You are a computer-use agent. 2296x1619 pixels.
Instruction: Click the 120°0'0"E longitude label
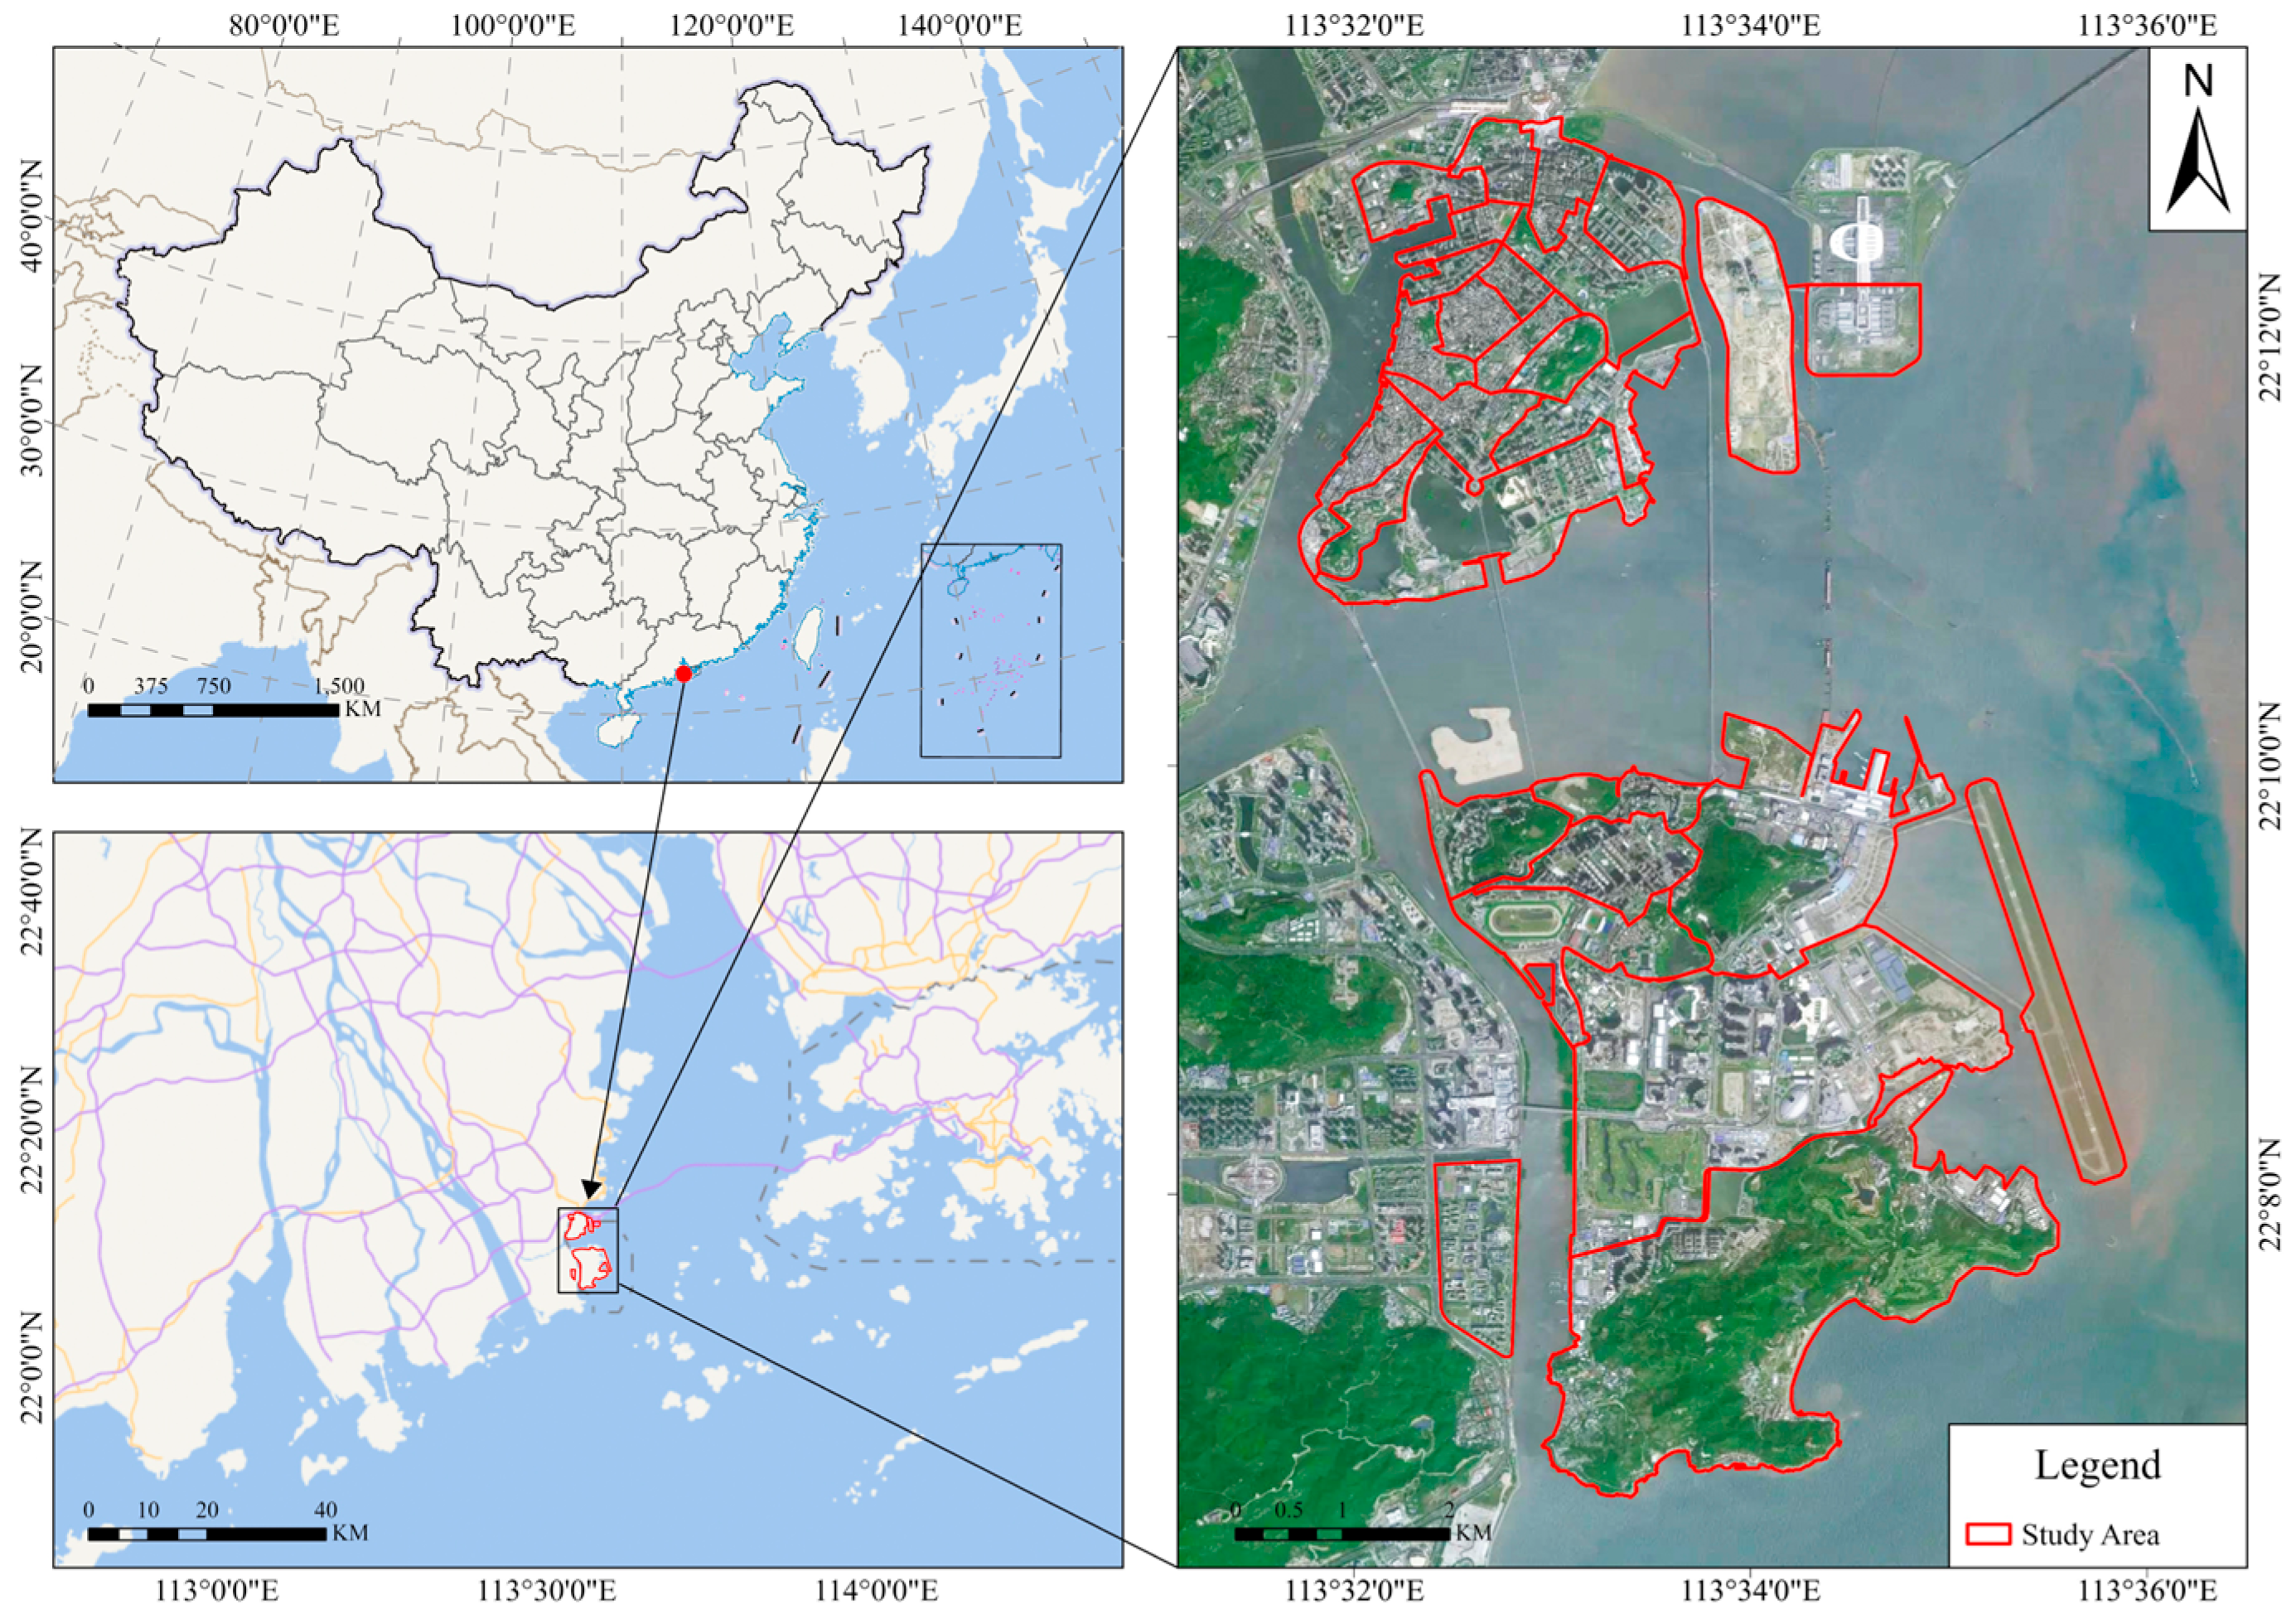click(731, 24)
